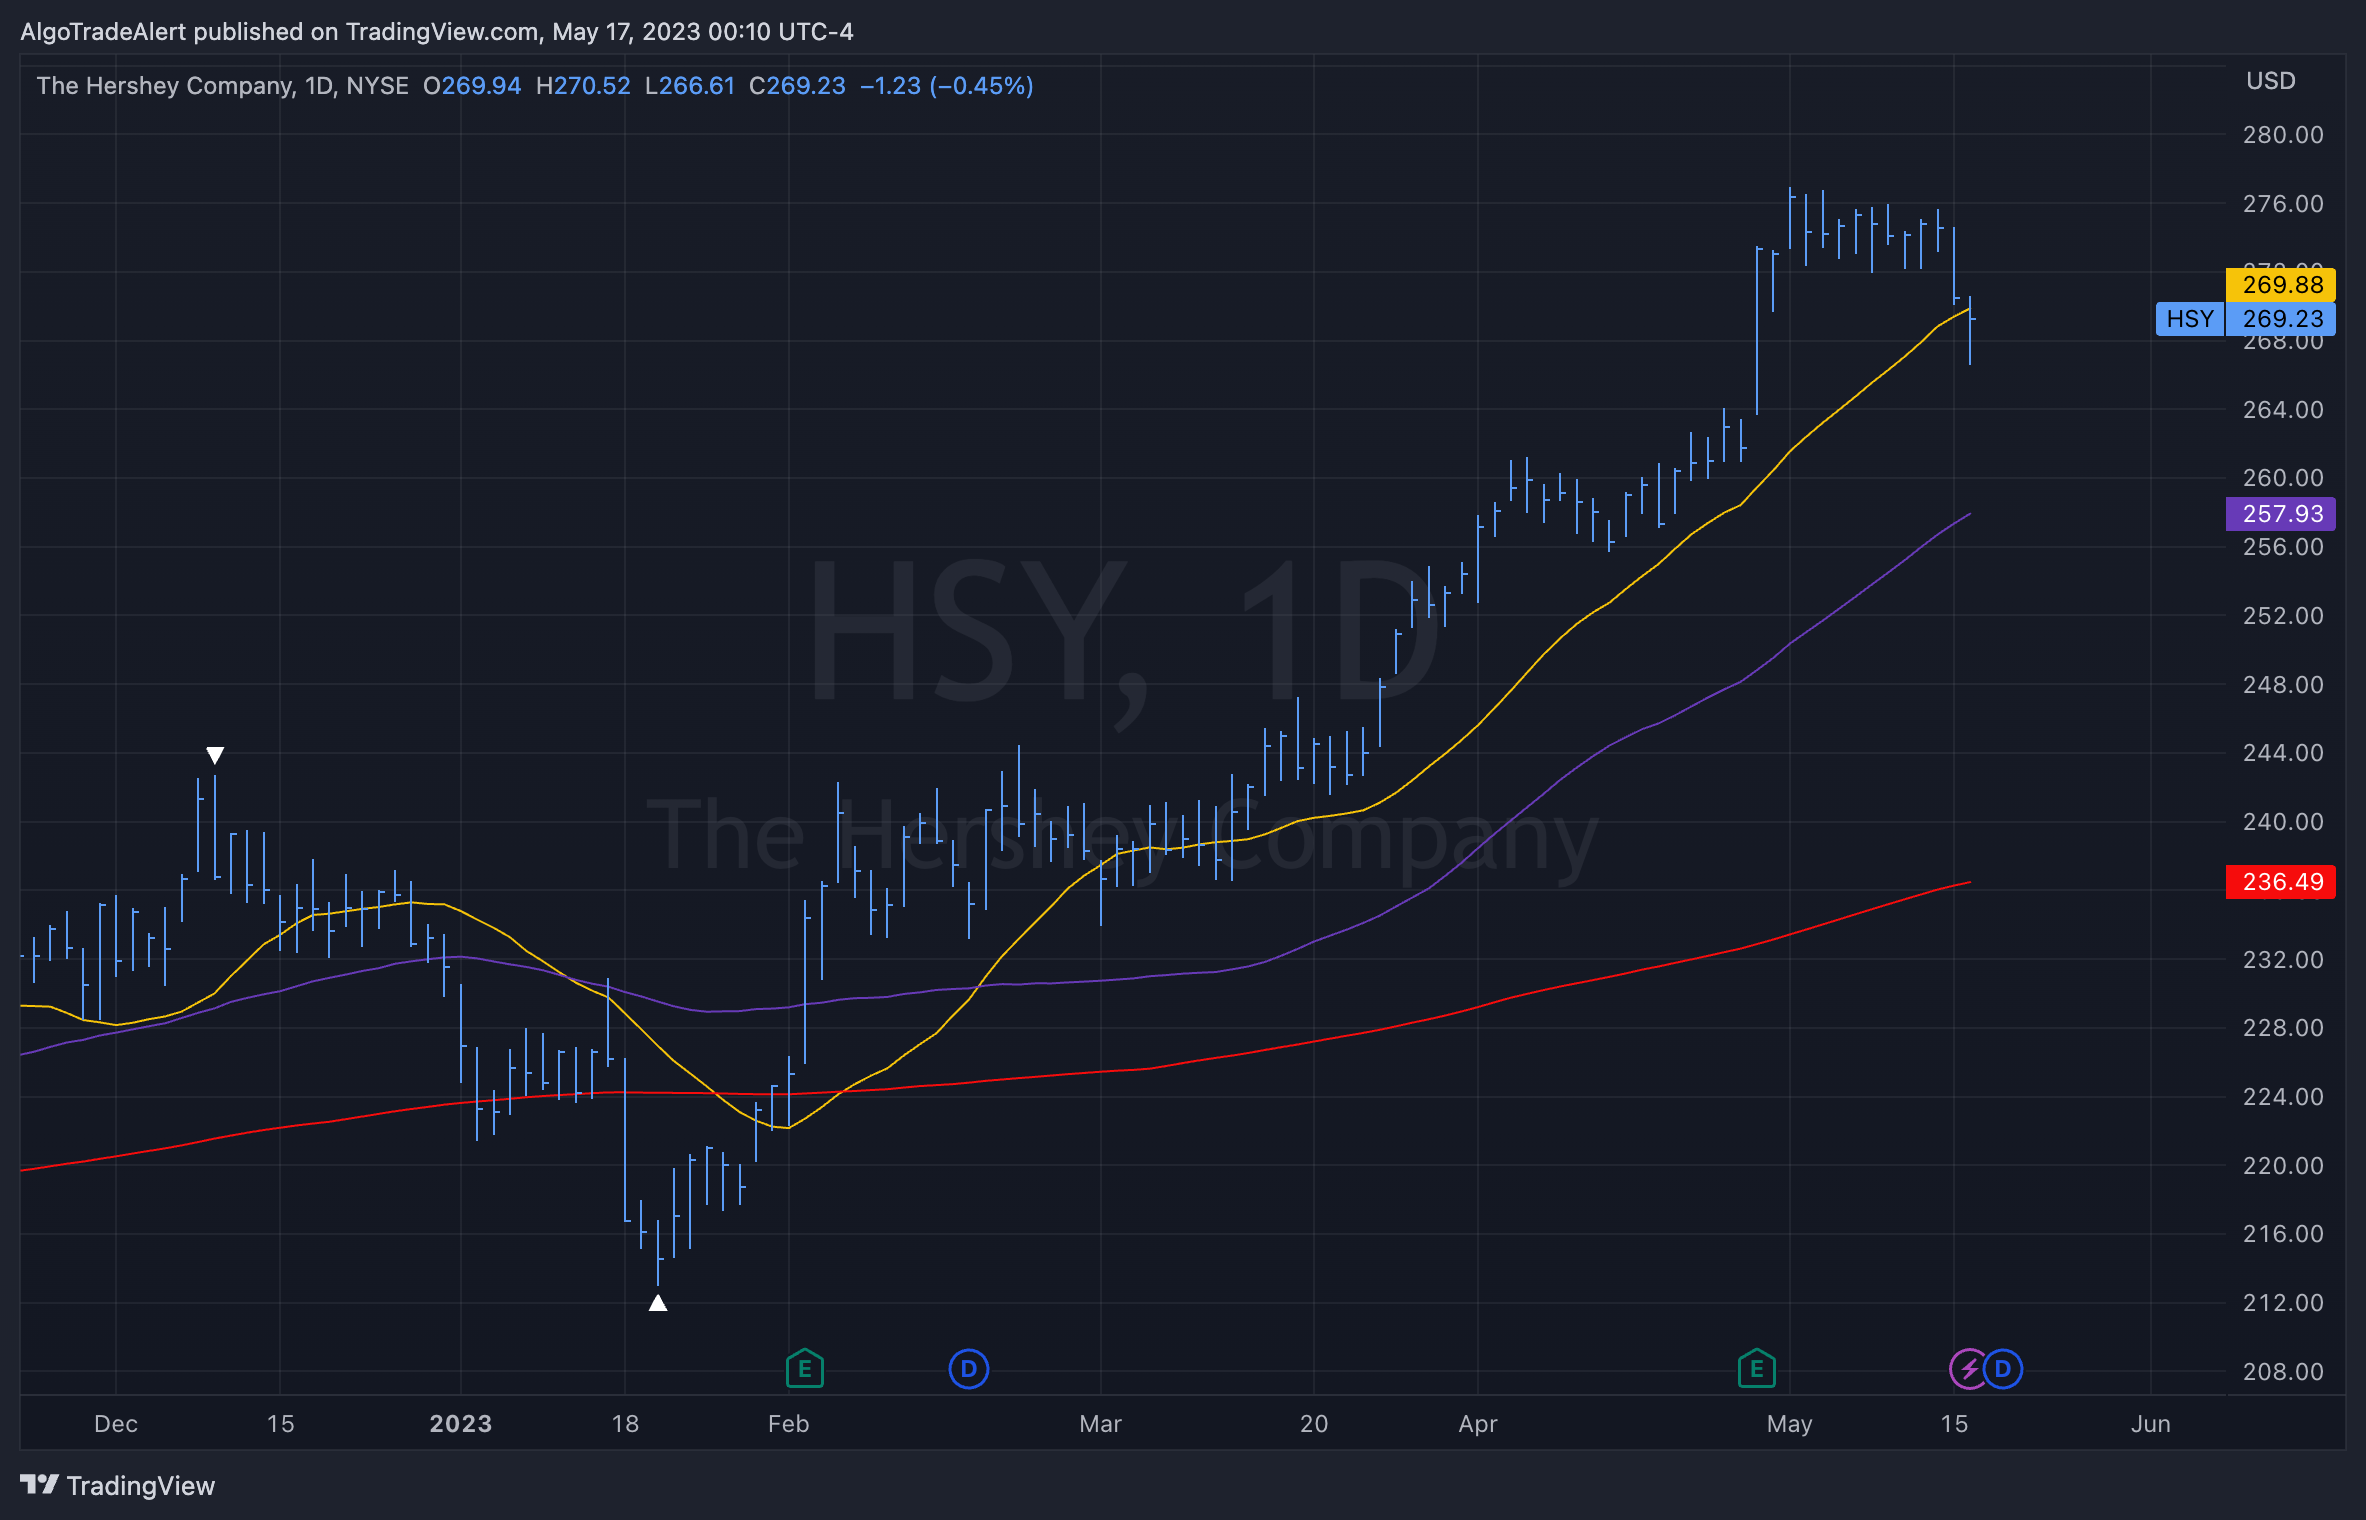Screen dimensions: 2366x1520
Task: Click the 280.00 price axis label
Action: tap(2283, 135)
